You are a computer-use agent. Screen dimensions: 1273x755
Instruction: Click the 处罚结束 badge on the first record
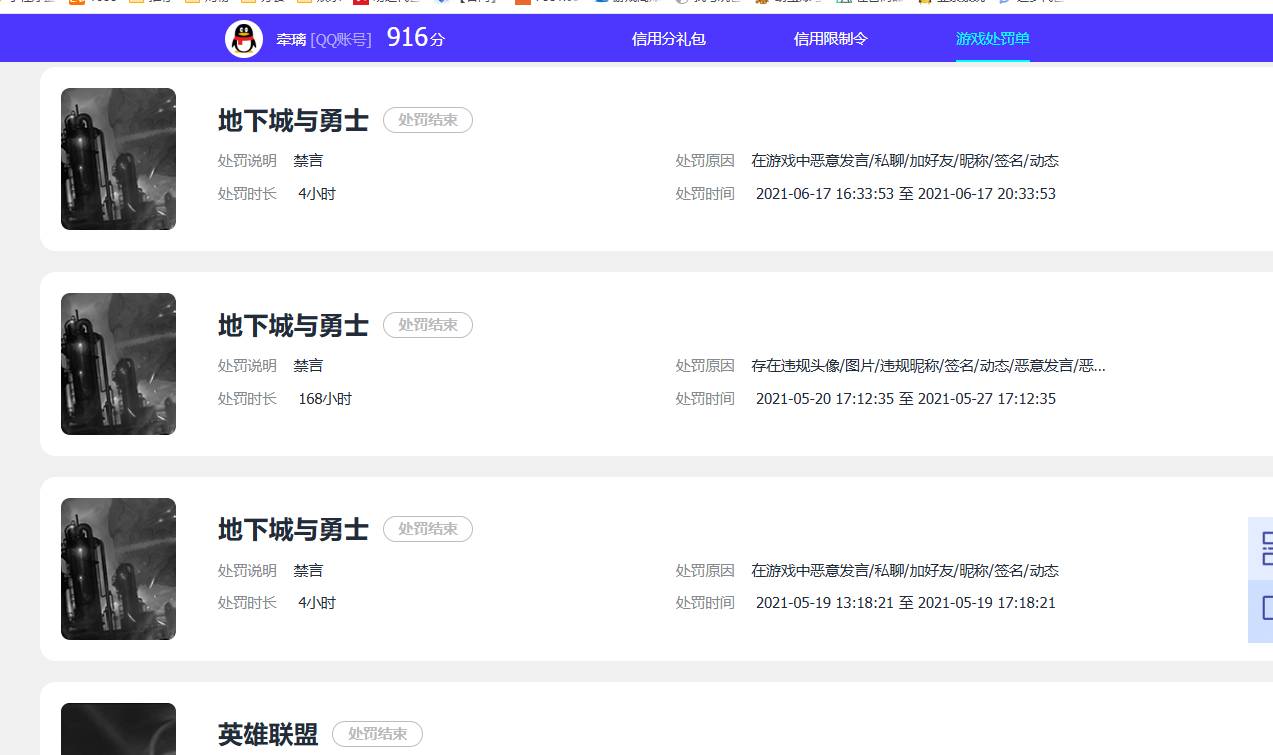(x=428, y=120)
